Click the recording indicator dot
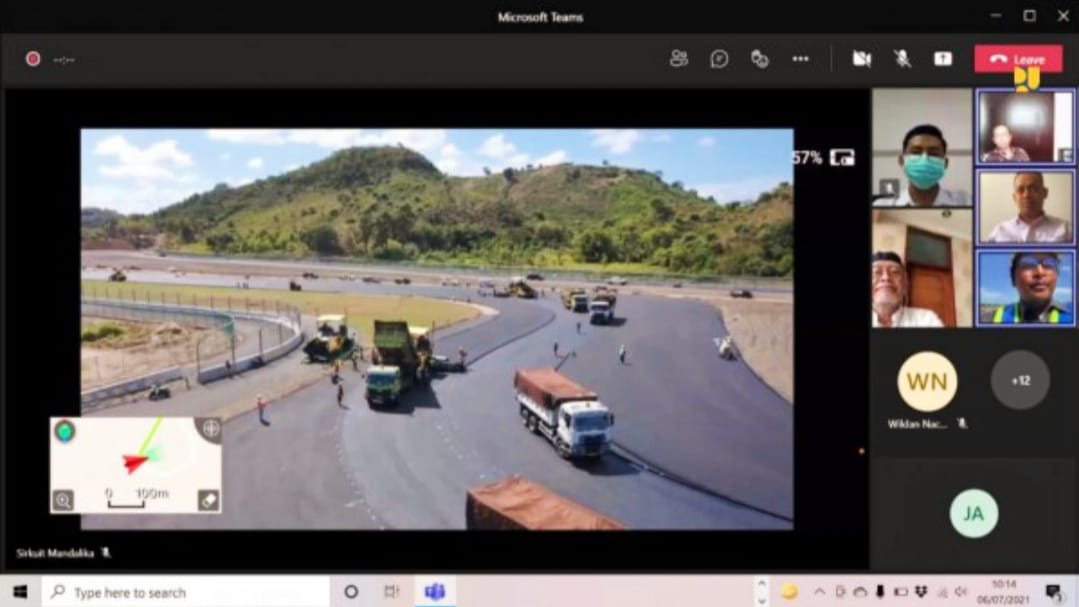This screenshot has width=1079, height=607. point(33,59)
